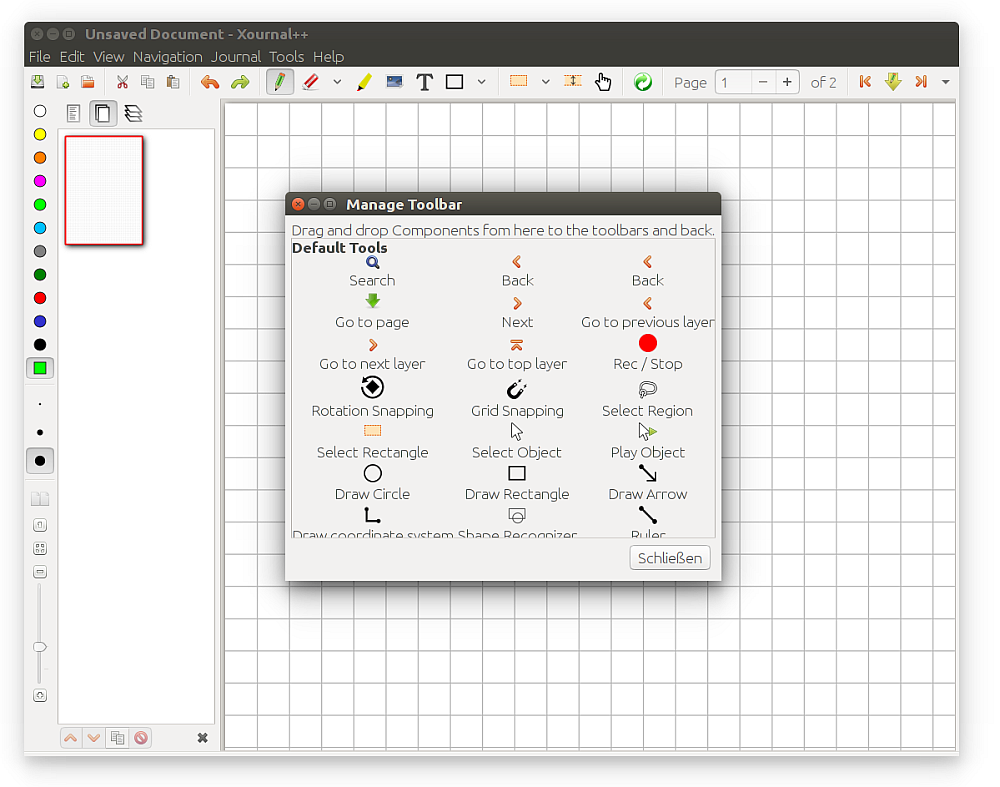Pick the yellow color swatch
Image resolution: width=1000 pixels, height=787 pixels.
(x=40, y=135)
